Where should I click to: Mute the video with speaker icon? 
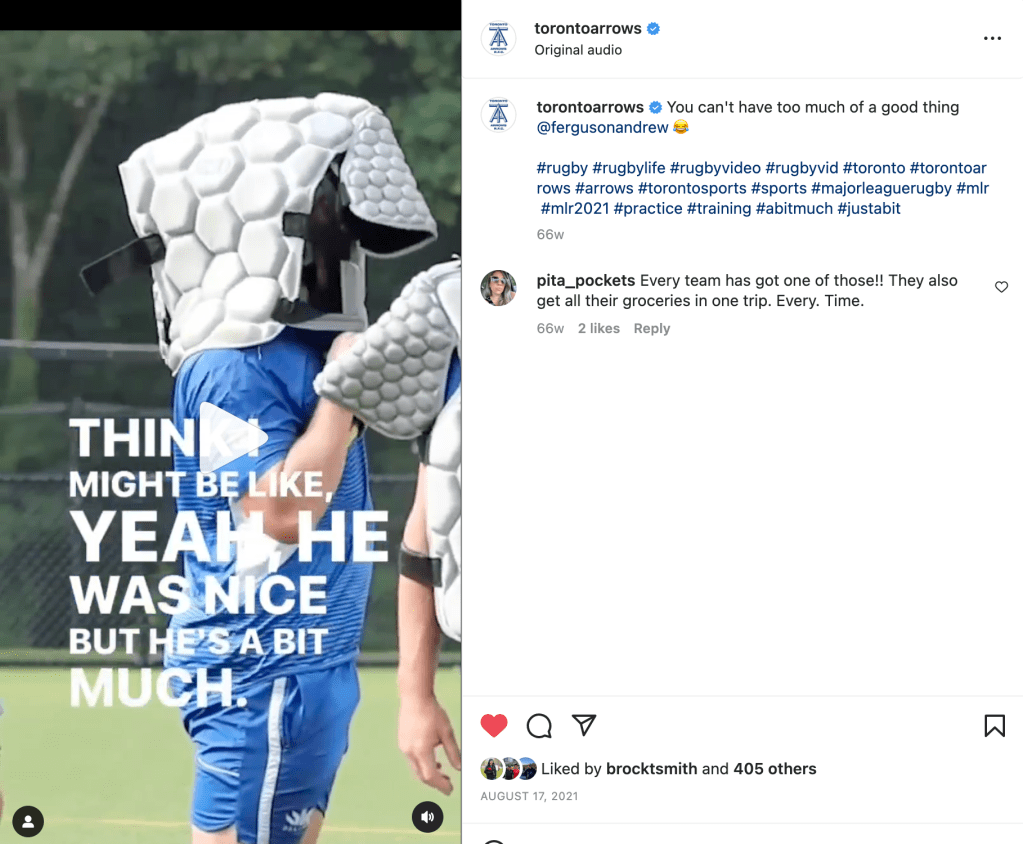pos(427,817)
